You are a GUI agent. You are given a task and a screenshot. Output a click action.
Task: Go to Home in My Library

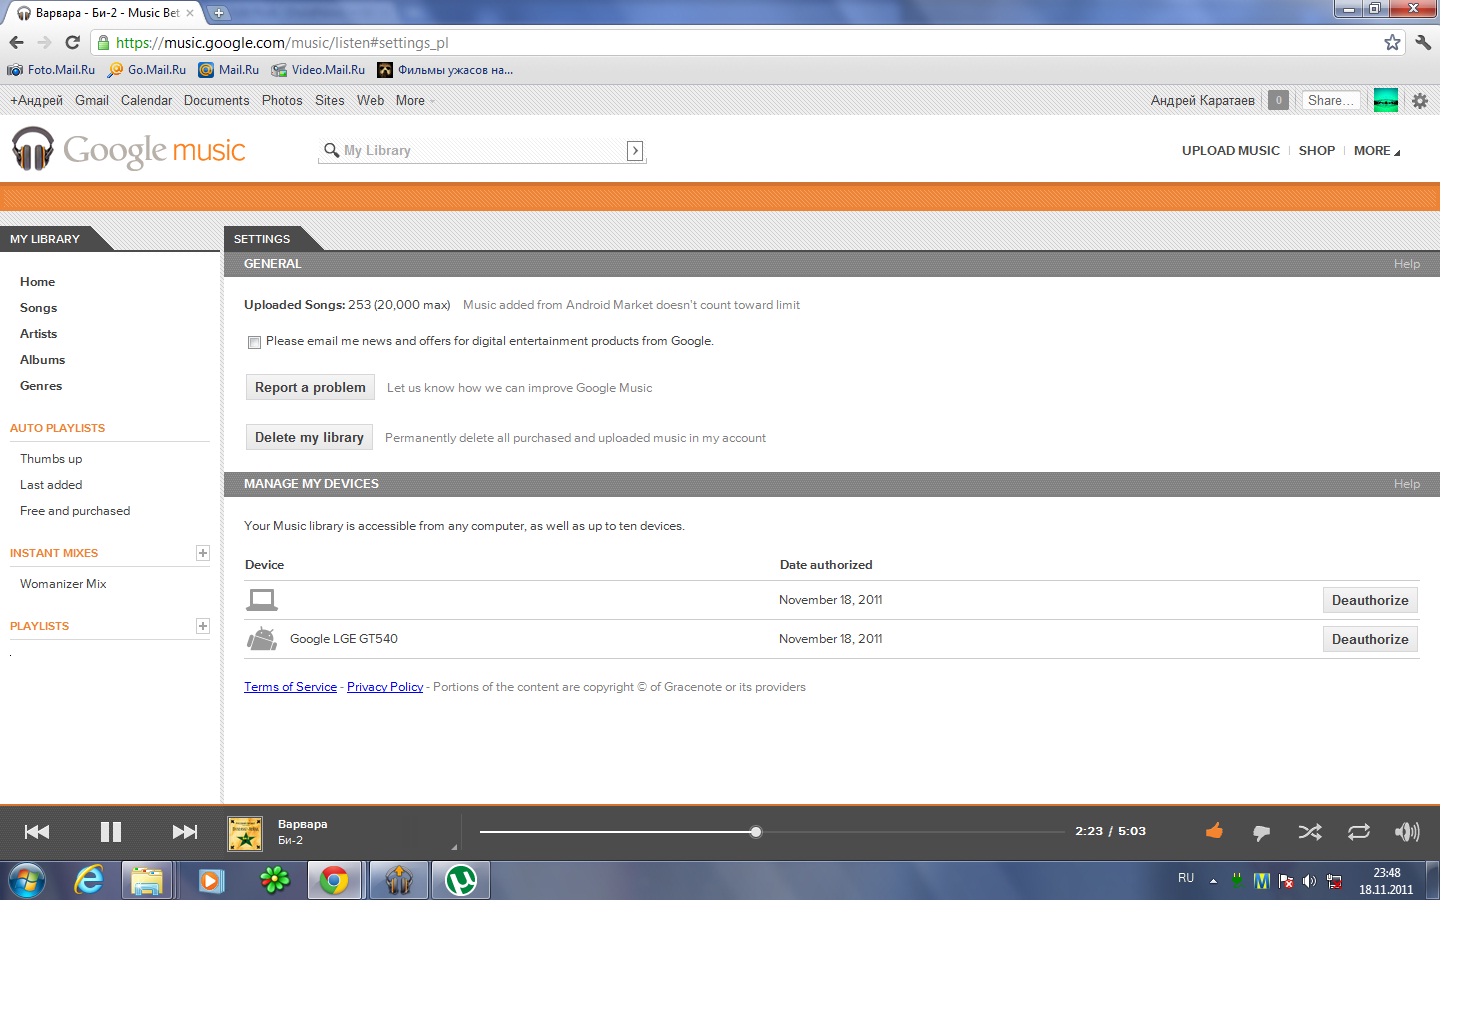[37, 282]
